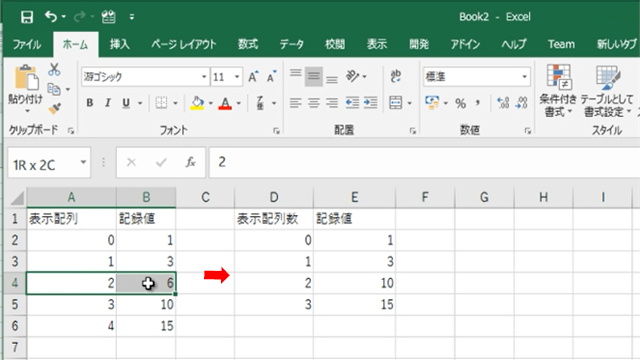Open 条件付き書式 conditional formatting
Viewport: 640px width, 360px height.
[x=558, y=91]
